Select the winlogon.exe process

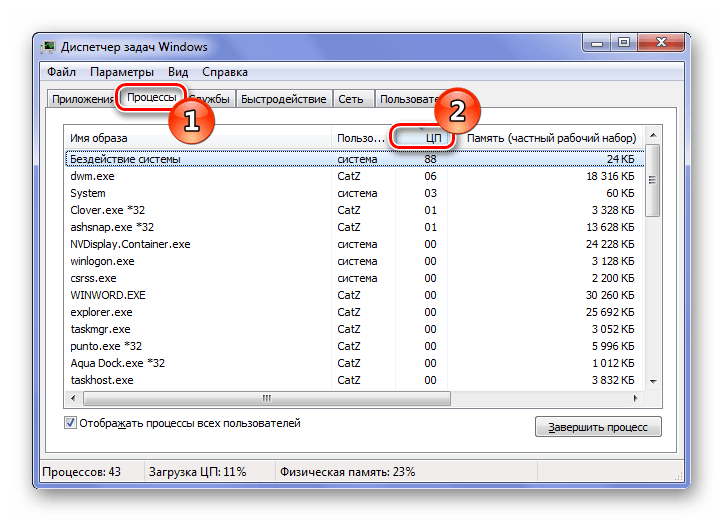355,261
